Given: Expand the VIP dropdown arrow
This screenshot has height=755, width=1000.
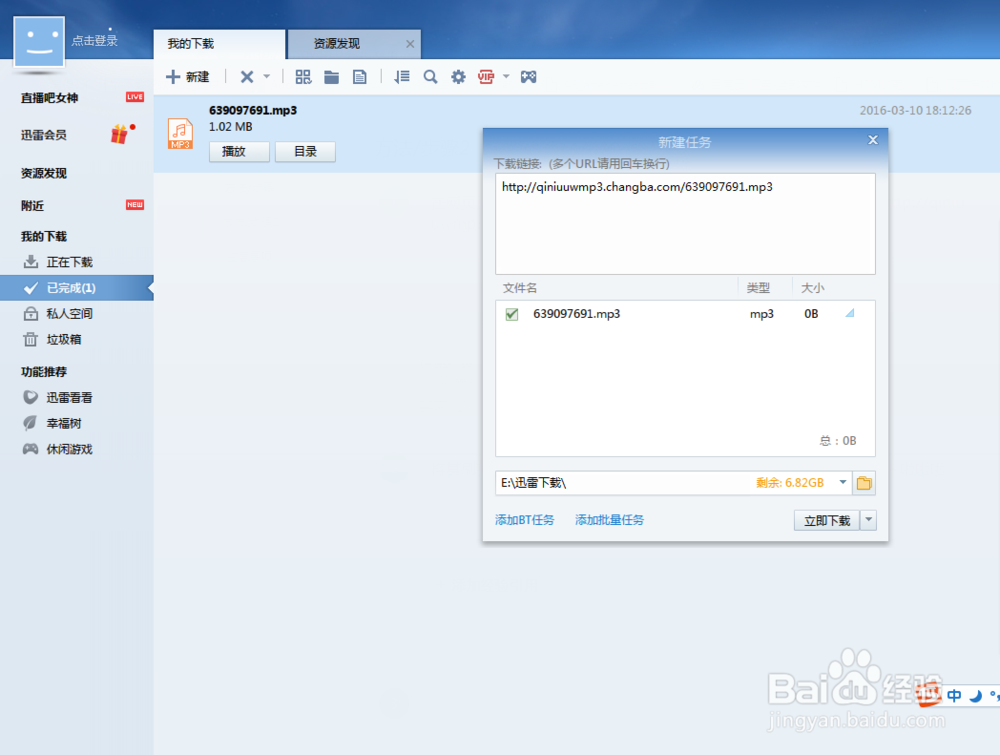Looking at the screenshot, I should (506, 77).
